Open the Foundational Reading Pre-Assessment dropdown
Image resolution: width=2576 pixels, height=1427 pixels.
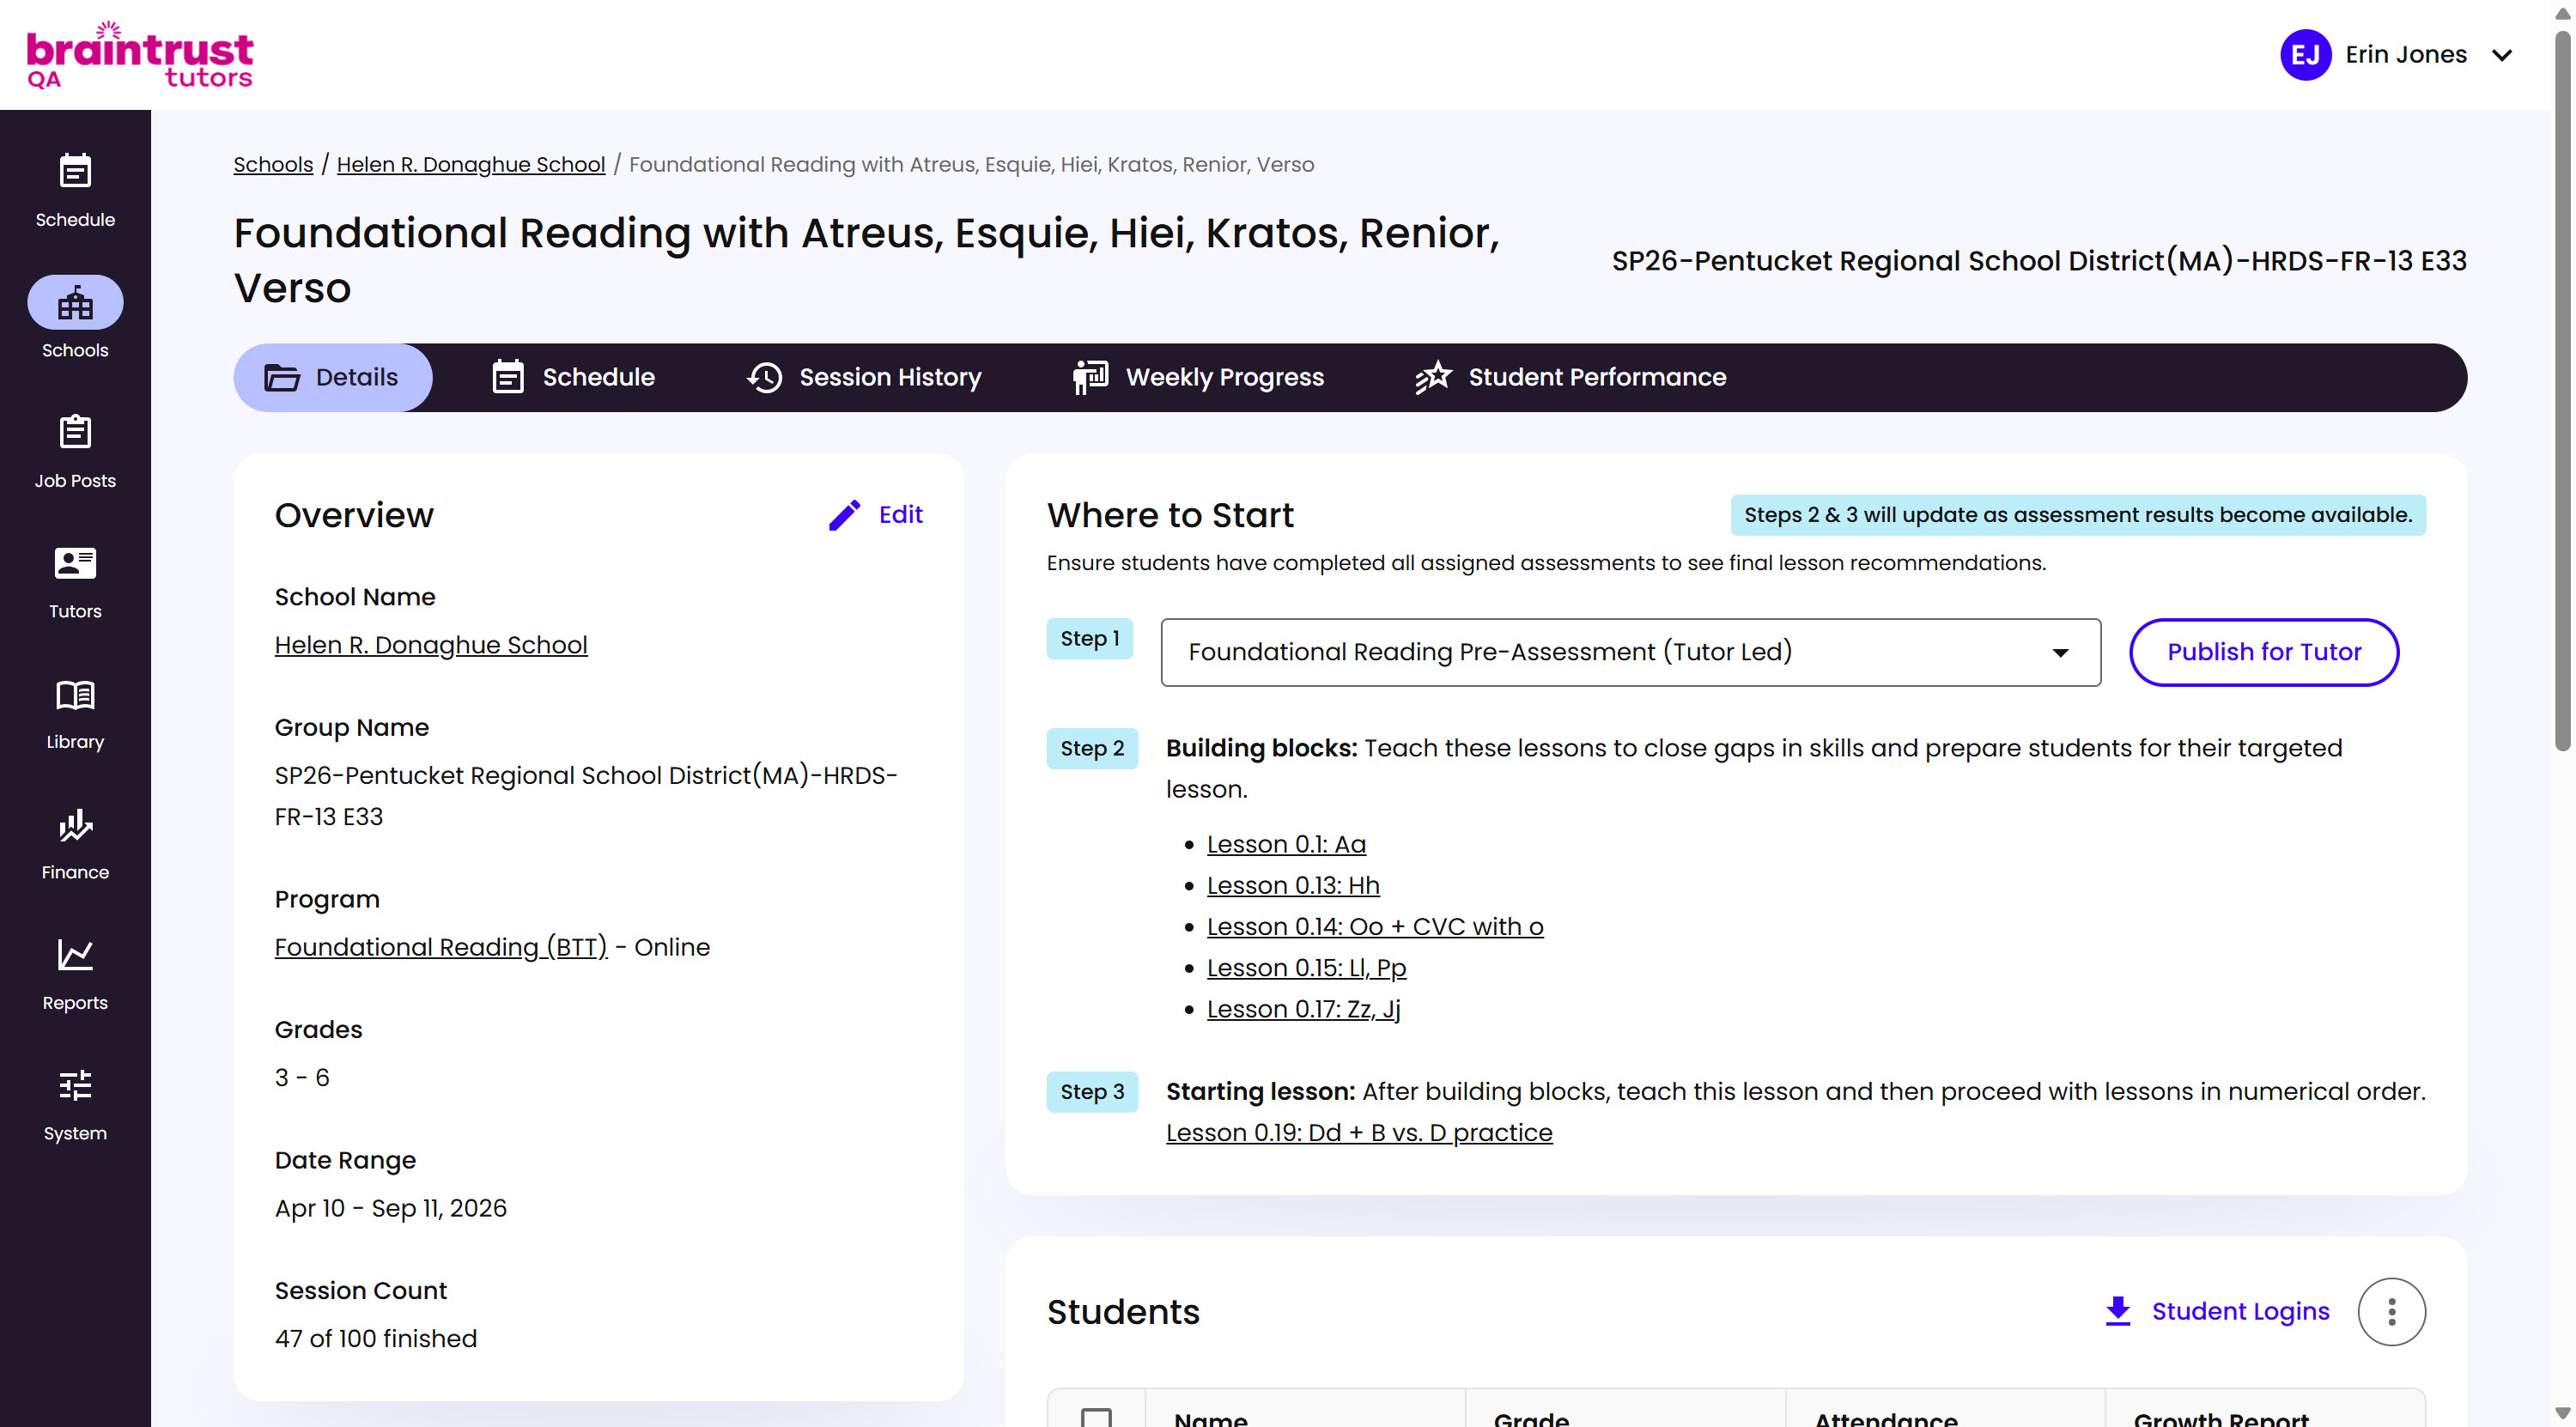[x=1630, y=652]
